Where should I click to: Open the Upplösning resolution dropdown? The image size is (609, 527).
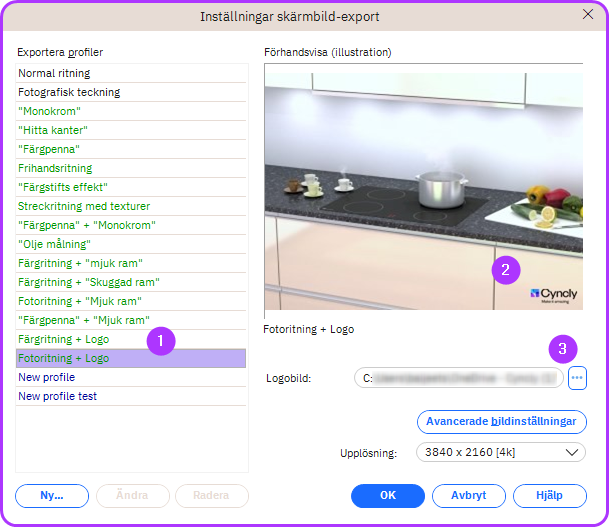coord(501,453)
